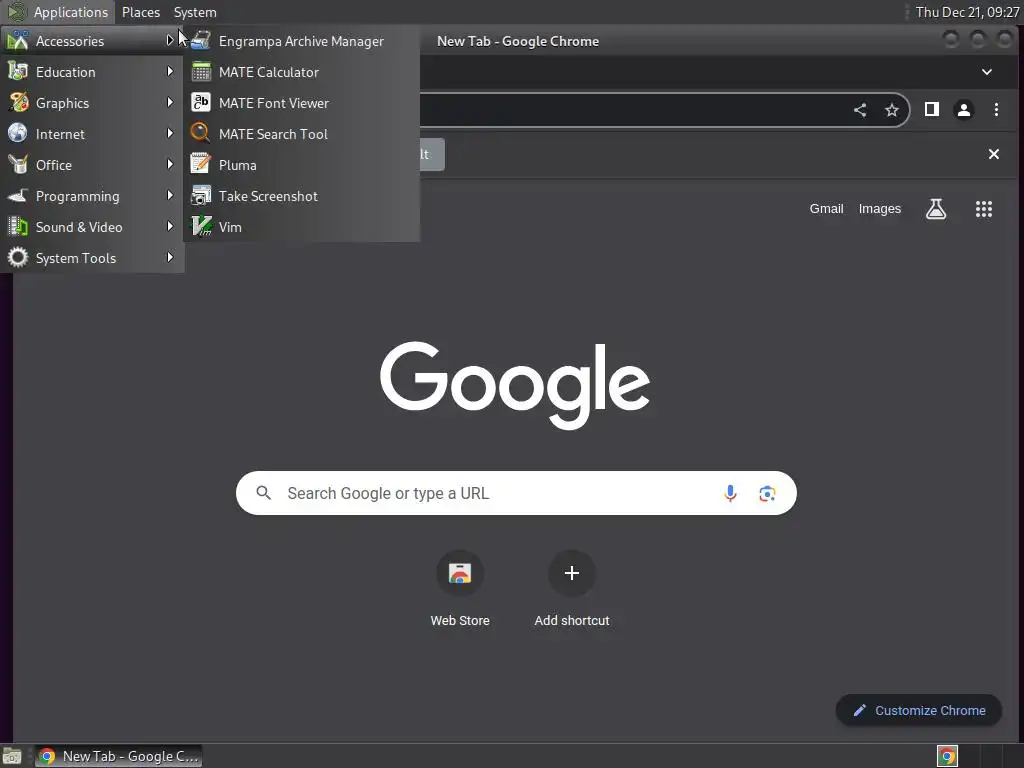Screen dimensions: 1024x768
Task: Click the Programming category icon
Action: click(18, 196)
